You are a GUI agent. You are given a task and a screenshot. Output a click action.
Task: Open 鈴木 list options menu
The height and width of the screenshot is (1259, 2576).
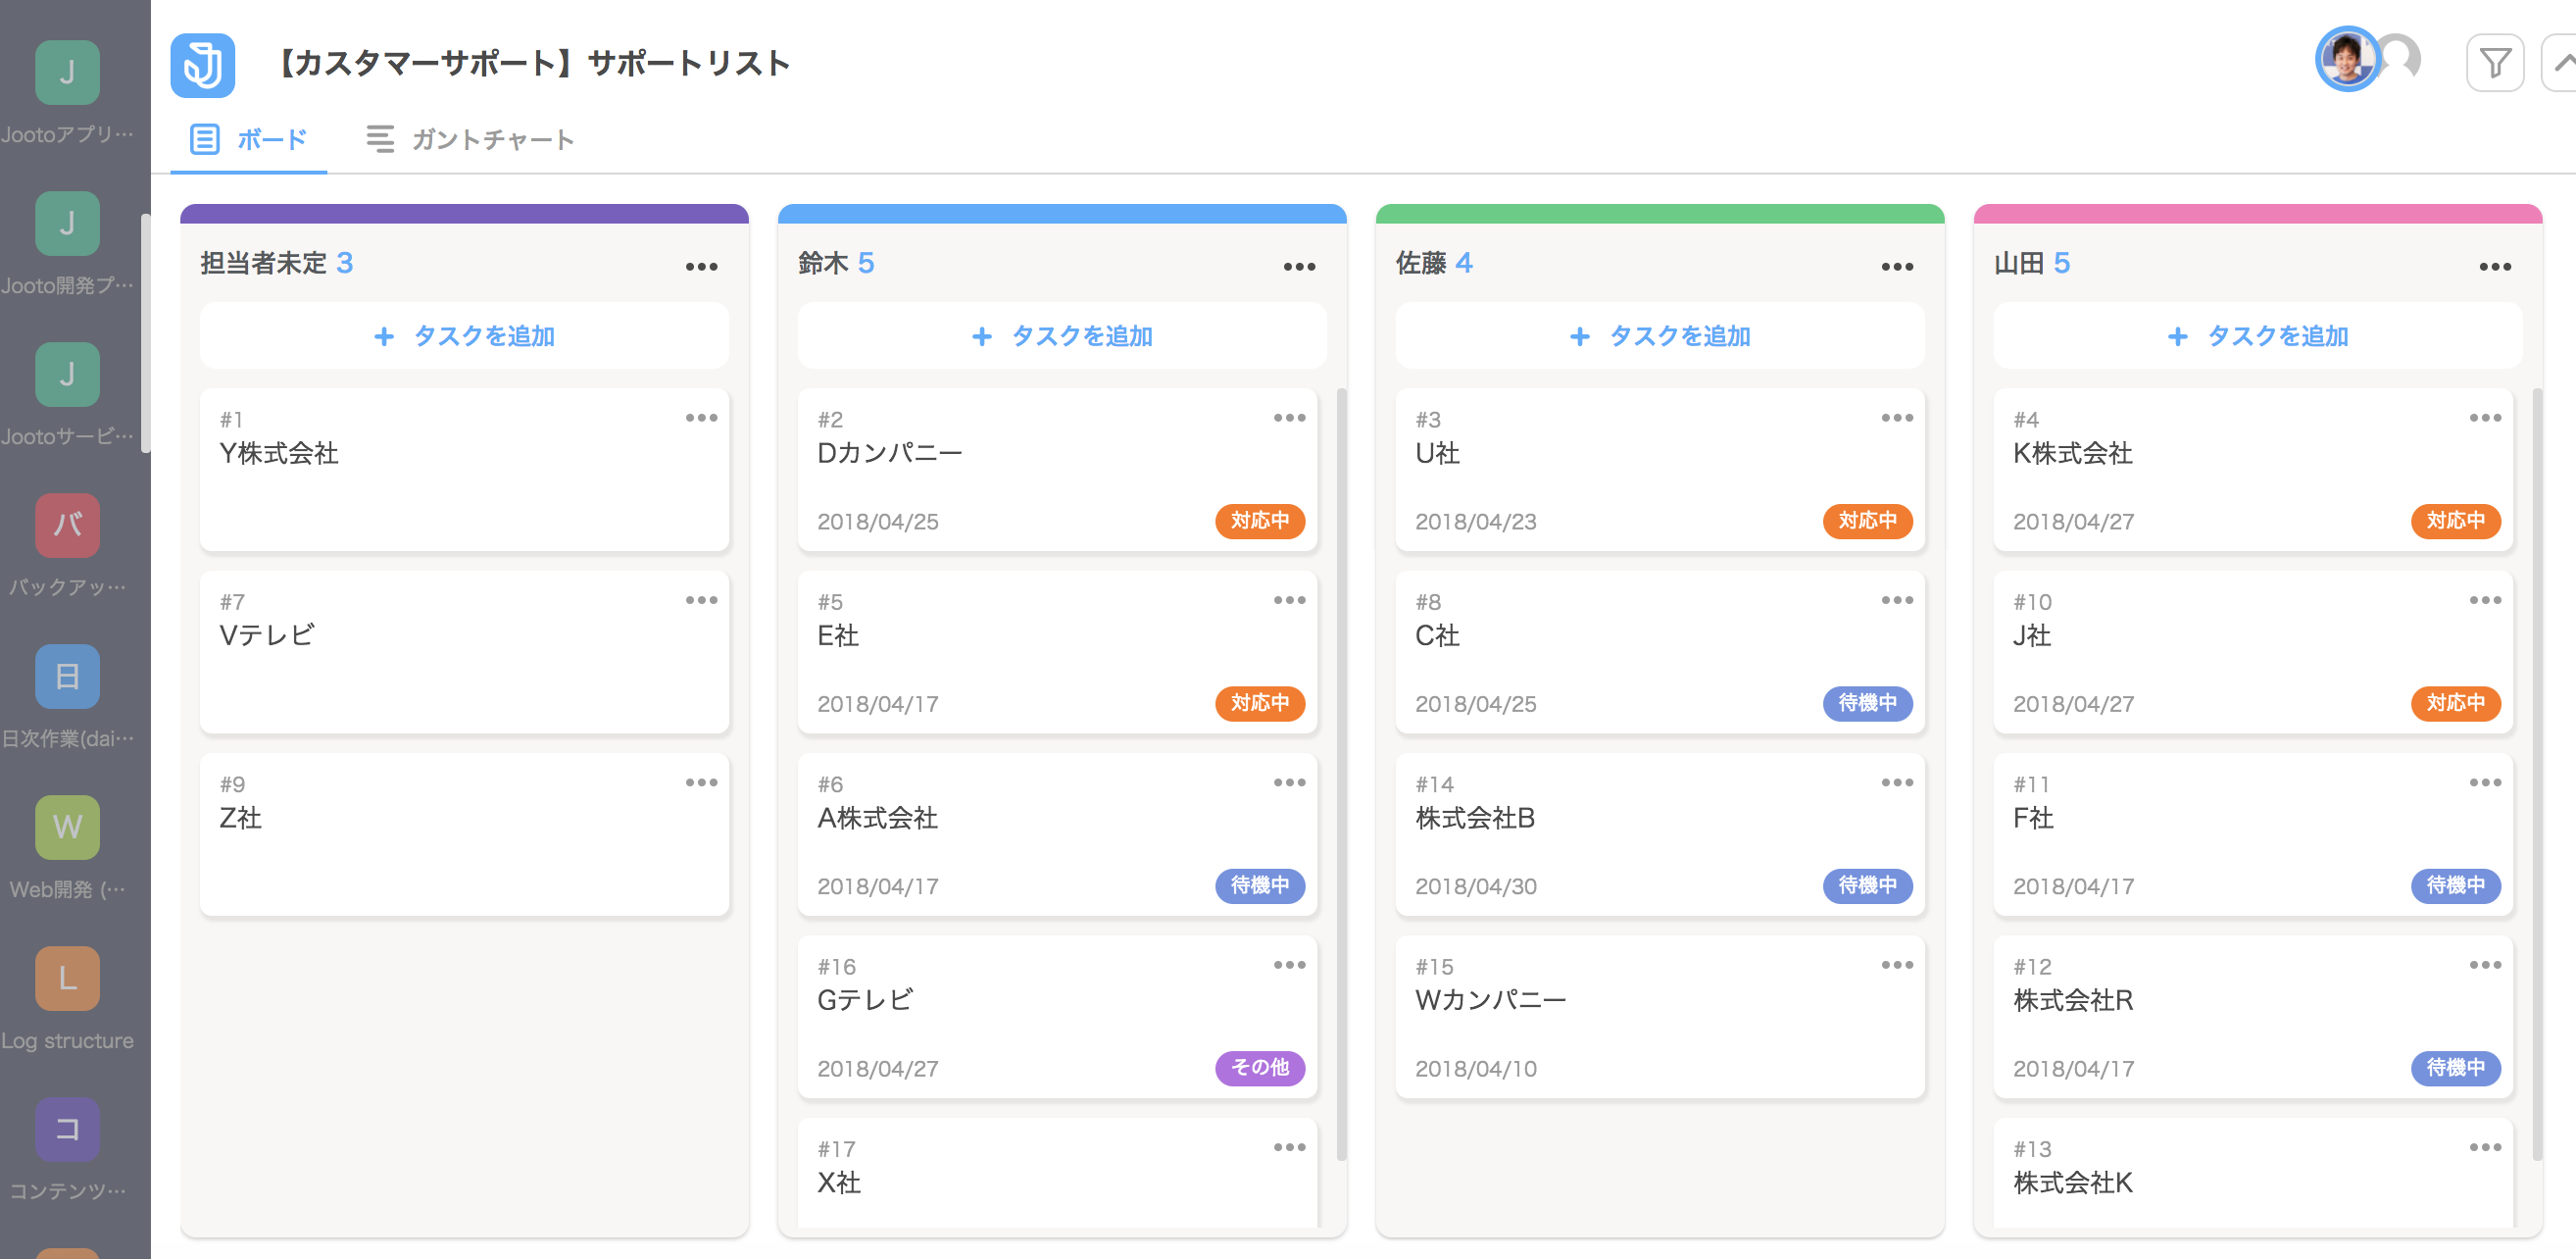click(1300, 267)
